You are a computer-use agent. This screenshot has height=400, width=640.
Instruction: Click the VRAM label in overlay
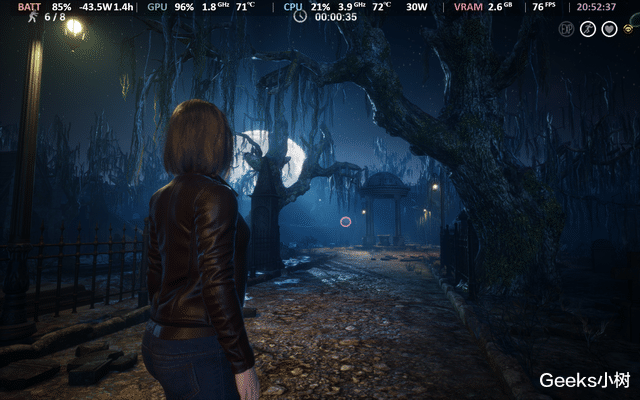(x=468, y=7)
